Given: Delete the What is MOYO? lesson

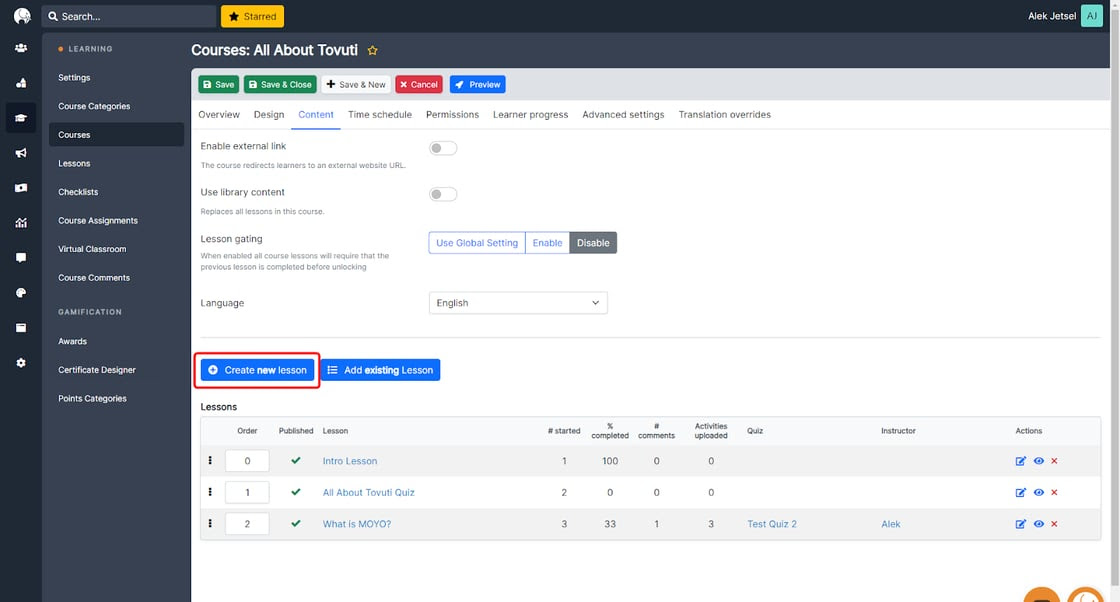Looking at the screenshot, I should click(x=1054, y=524).
